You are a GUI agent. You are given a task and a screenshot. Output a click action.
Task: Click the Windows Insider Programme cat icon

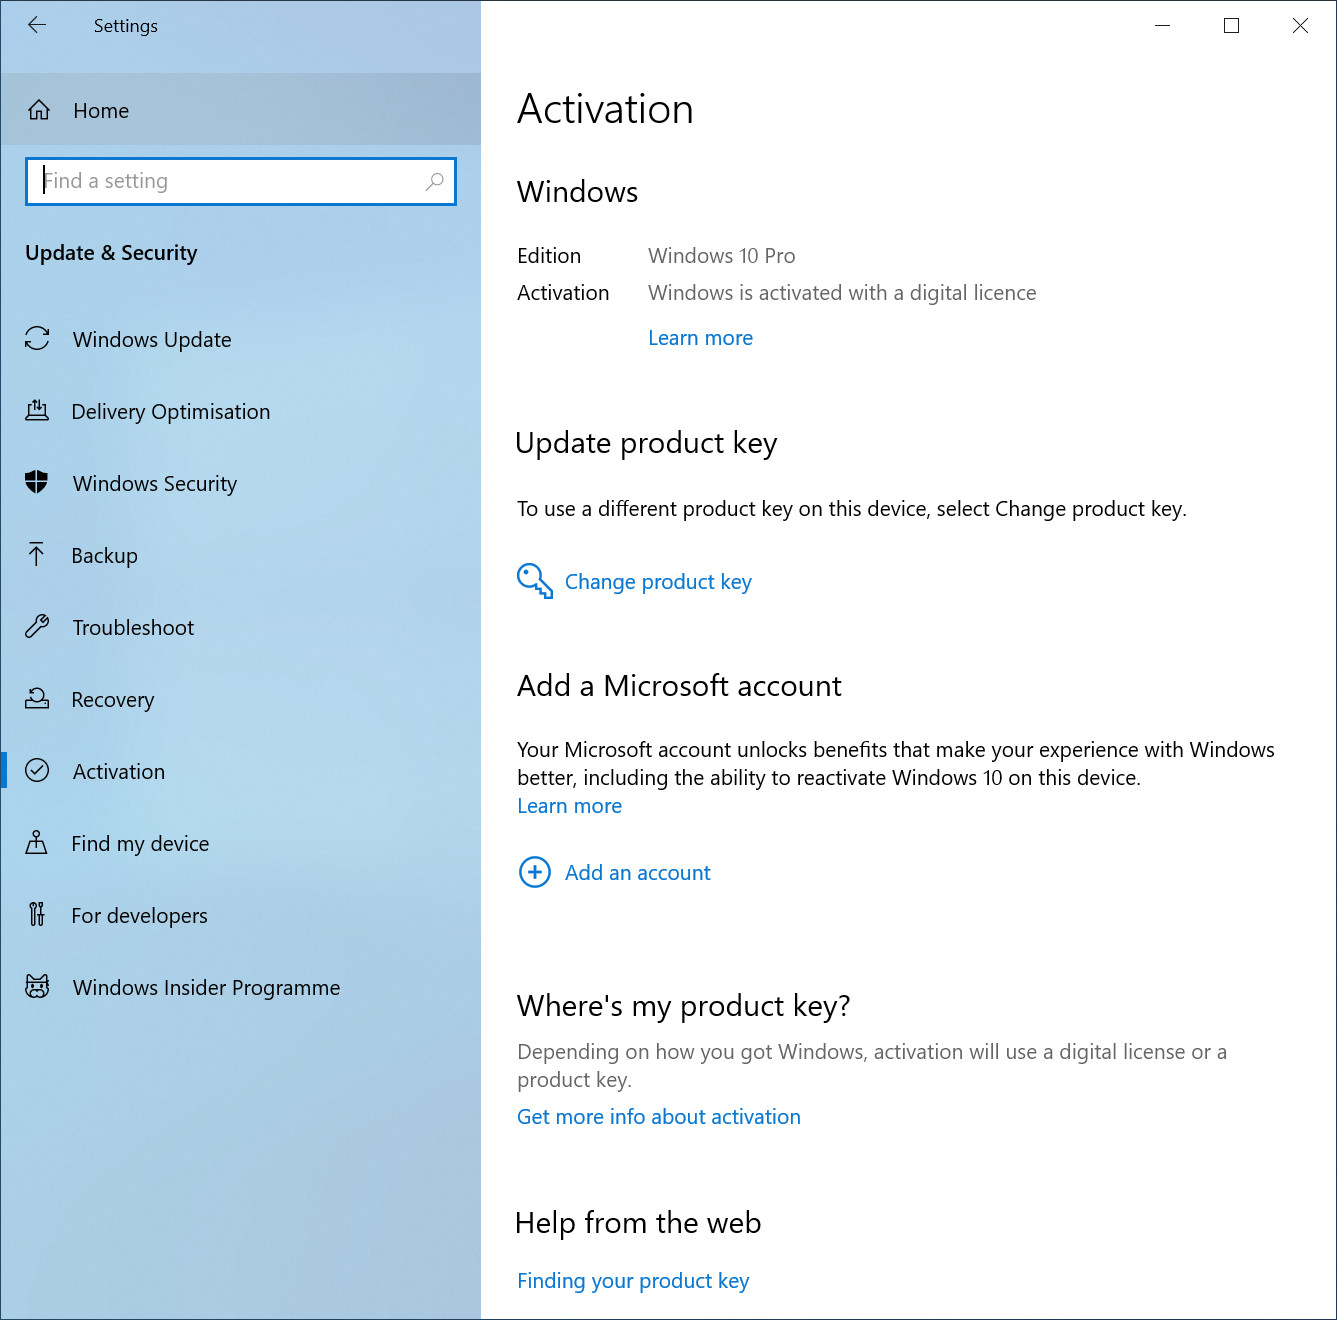[37, 987]
